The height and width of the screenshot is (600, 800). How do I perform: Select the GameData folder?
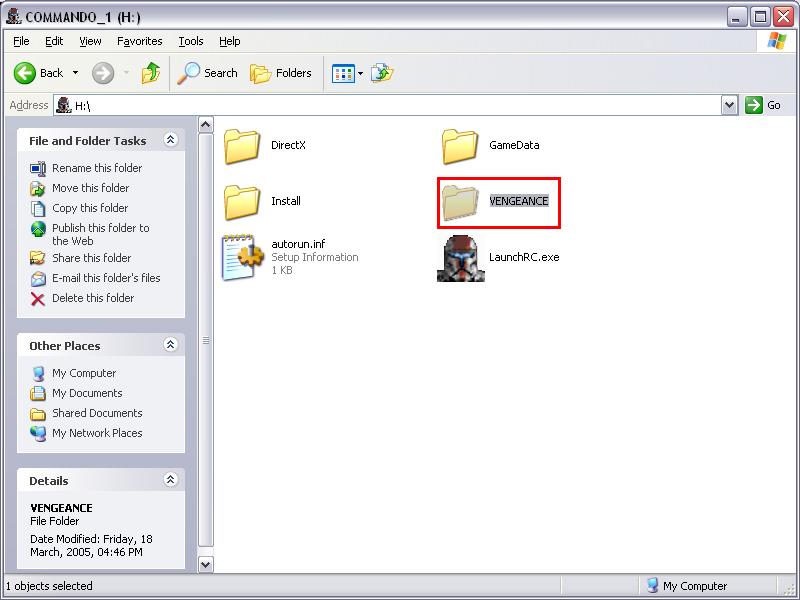pyautogui.click(x=460, y=146)
